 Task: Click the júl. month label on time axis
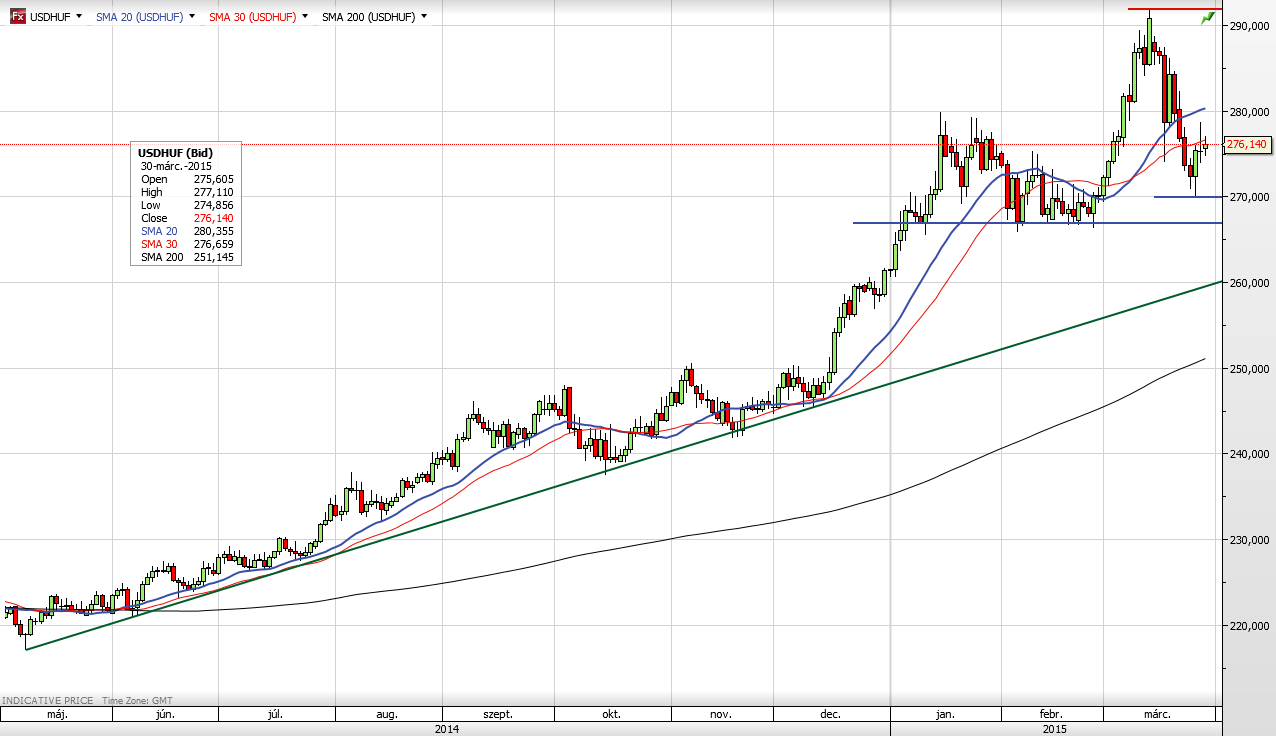[277, 715]
